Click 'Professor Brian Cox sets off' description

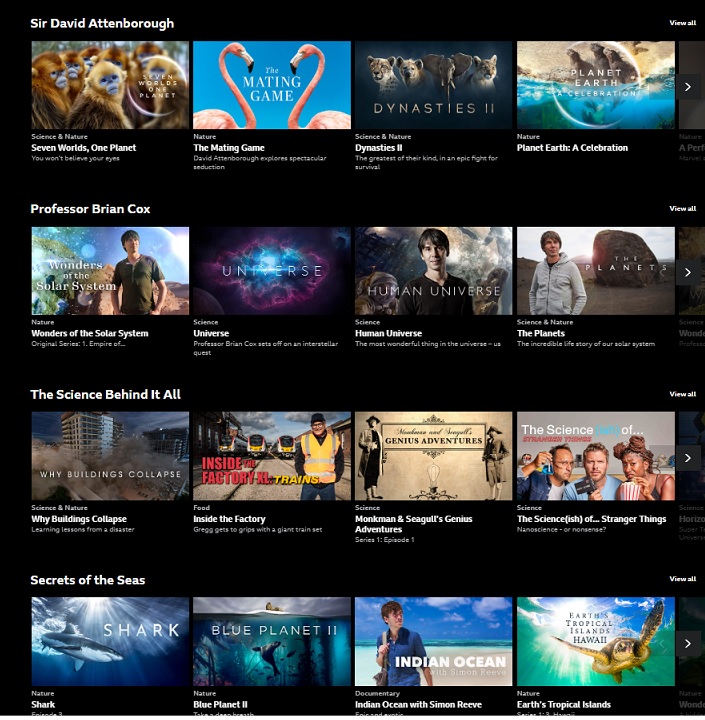click(x=265, y=348)
